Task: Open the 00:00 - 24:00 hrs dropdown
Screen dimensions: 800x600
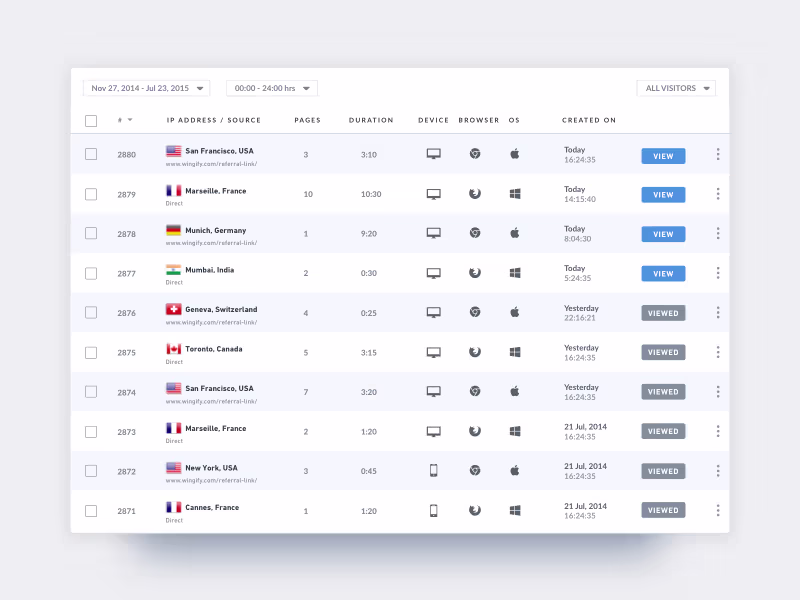Action: pos(272,88)
